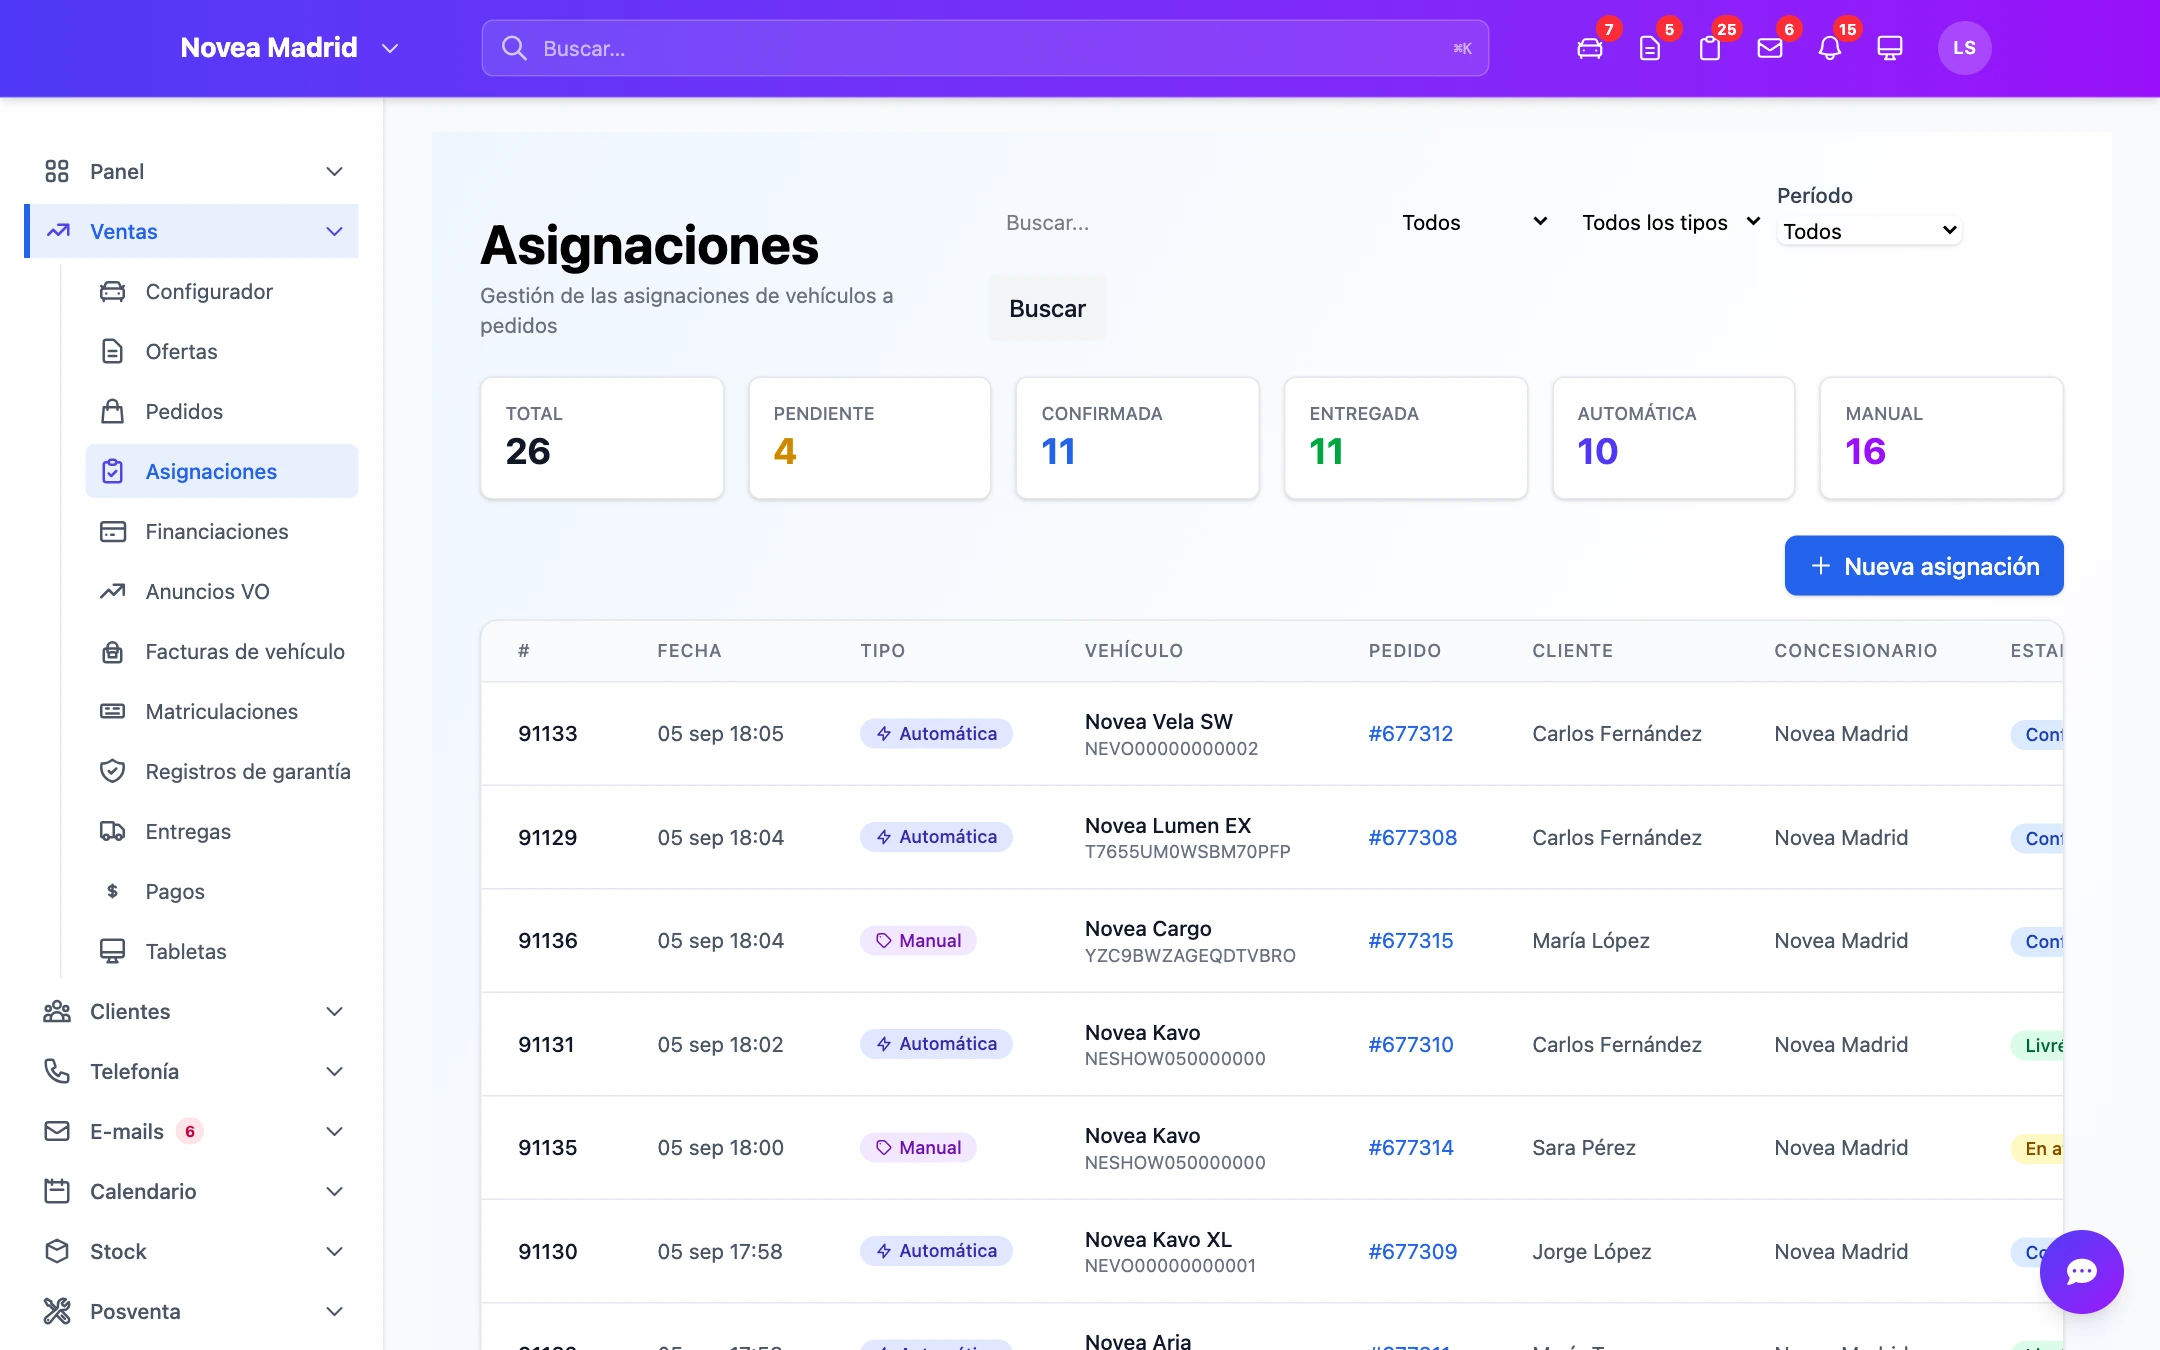Open order link #677308
The height and width of the screenshot is (1350, 2160).
(x=1412, y=837)
